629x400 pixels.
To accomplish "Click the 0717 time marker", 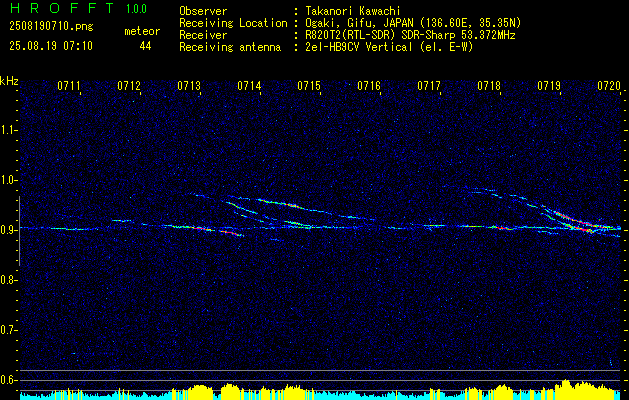I will 429,86.
